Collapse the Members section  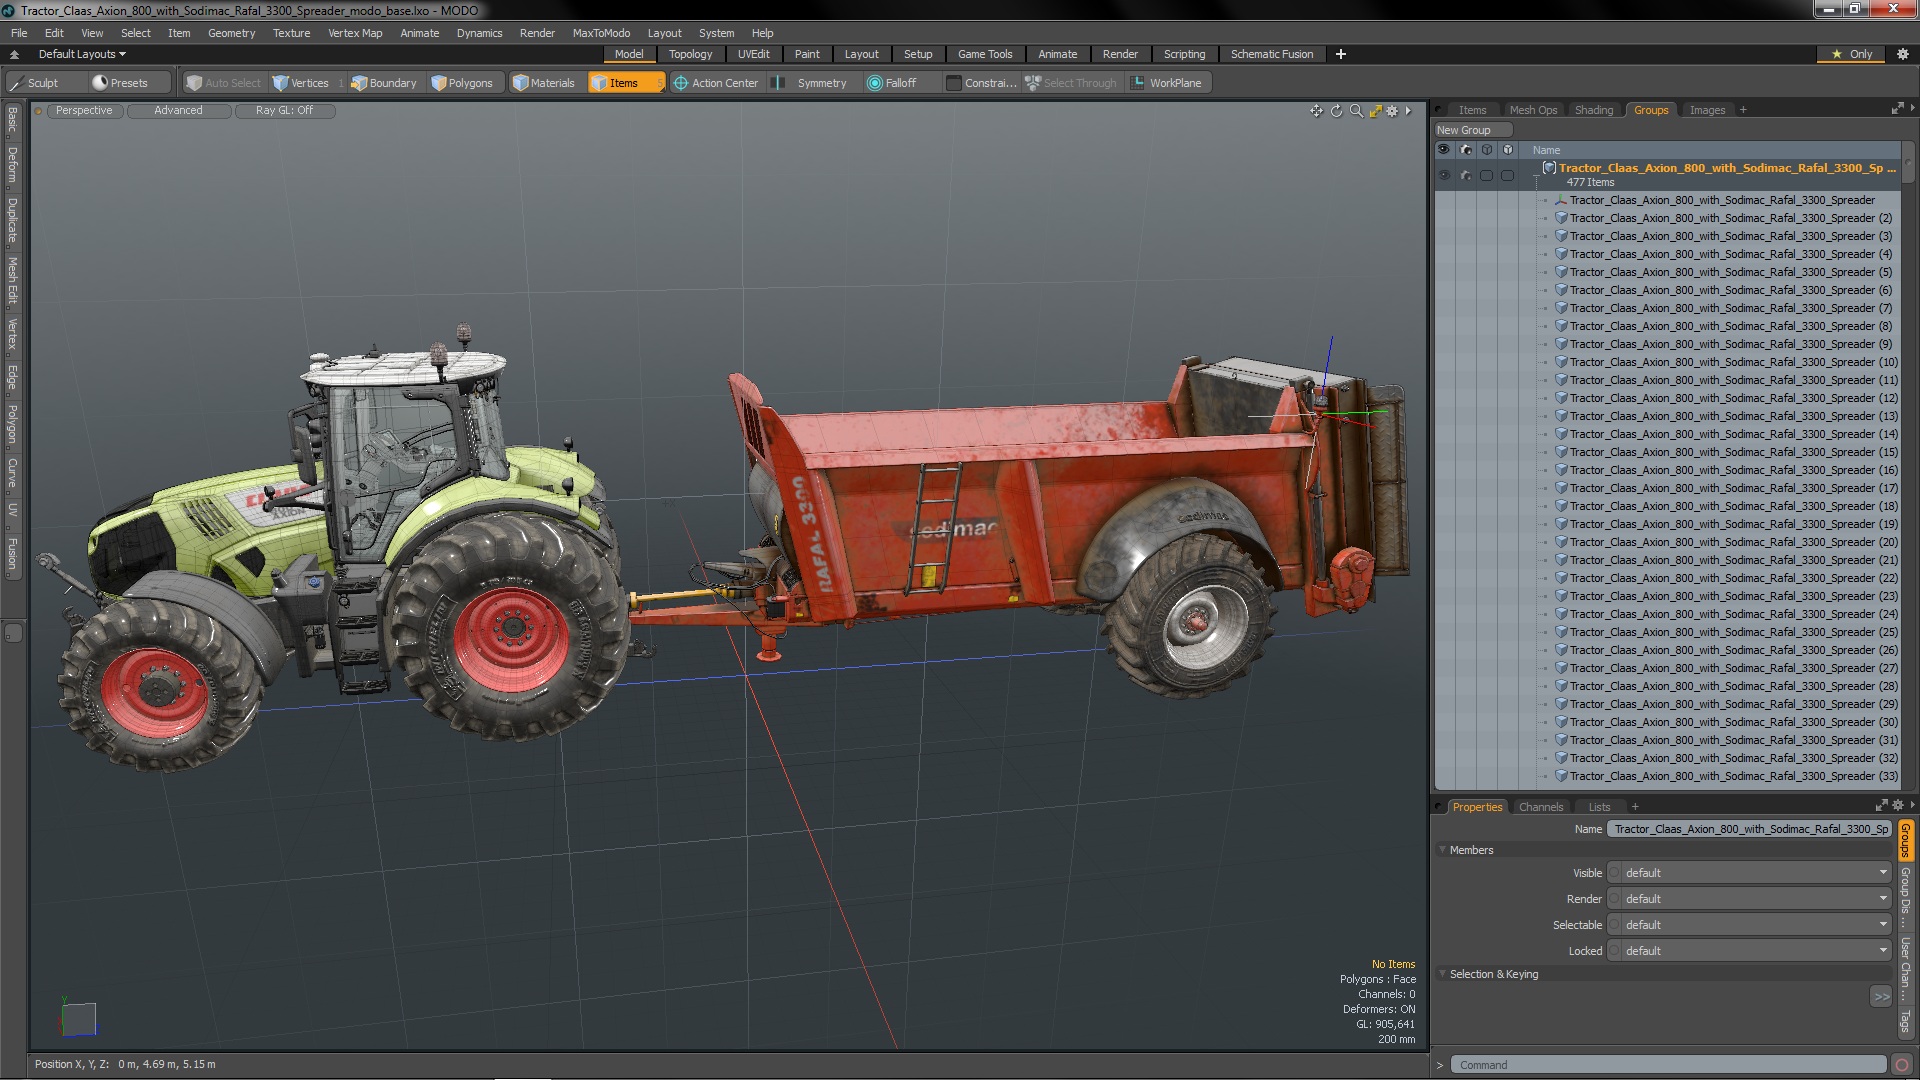(1443, 850)
